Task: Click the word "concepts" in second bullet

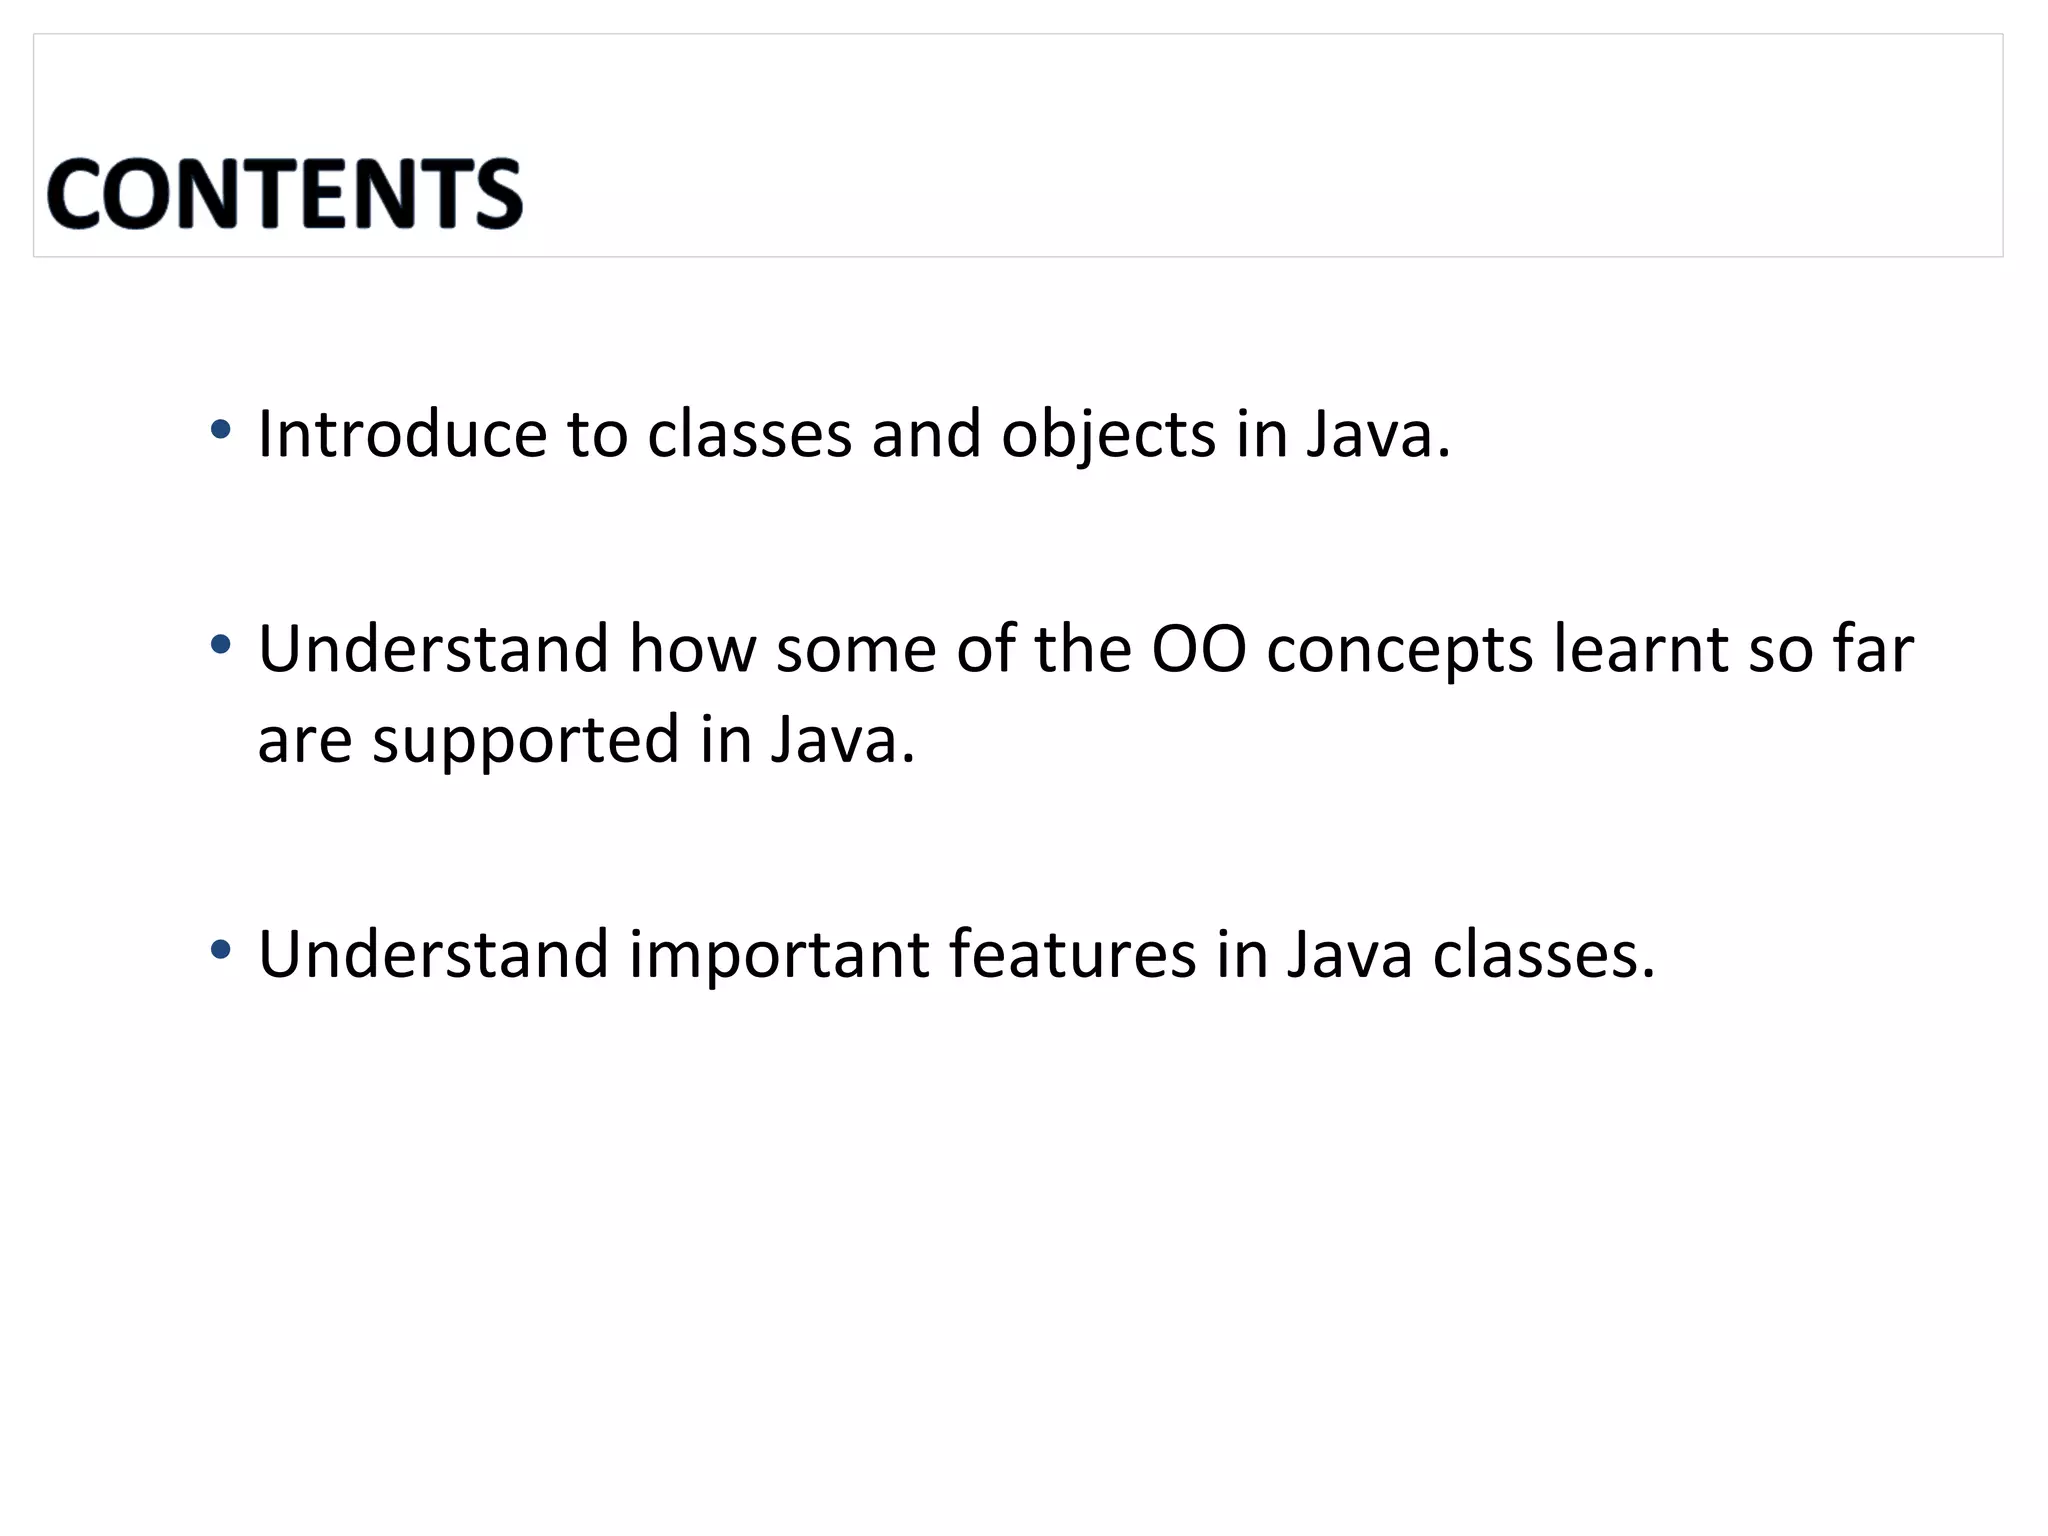Action: 1400,652
